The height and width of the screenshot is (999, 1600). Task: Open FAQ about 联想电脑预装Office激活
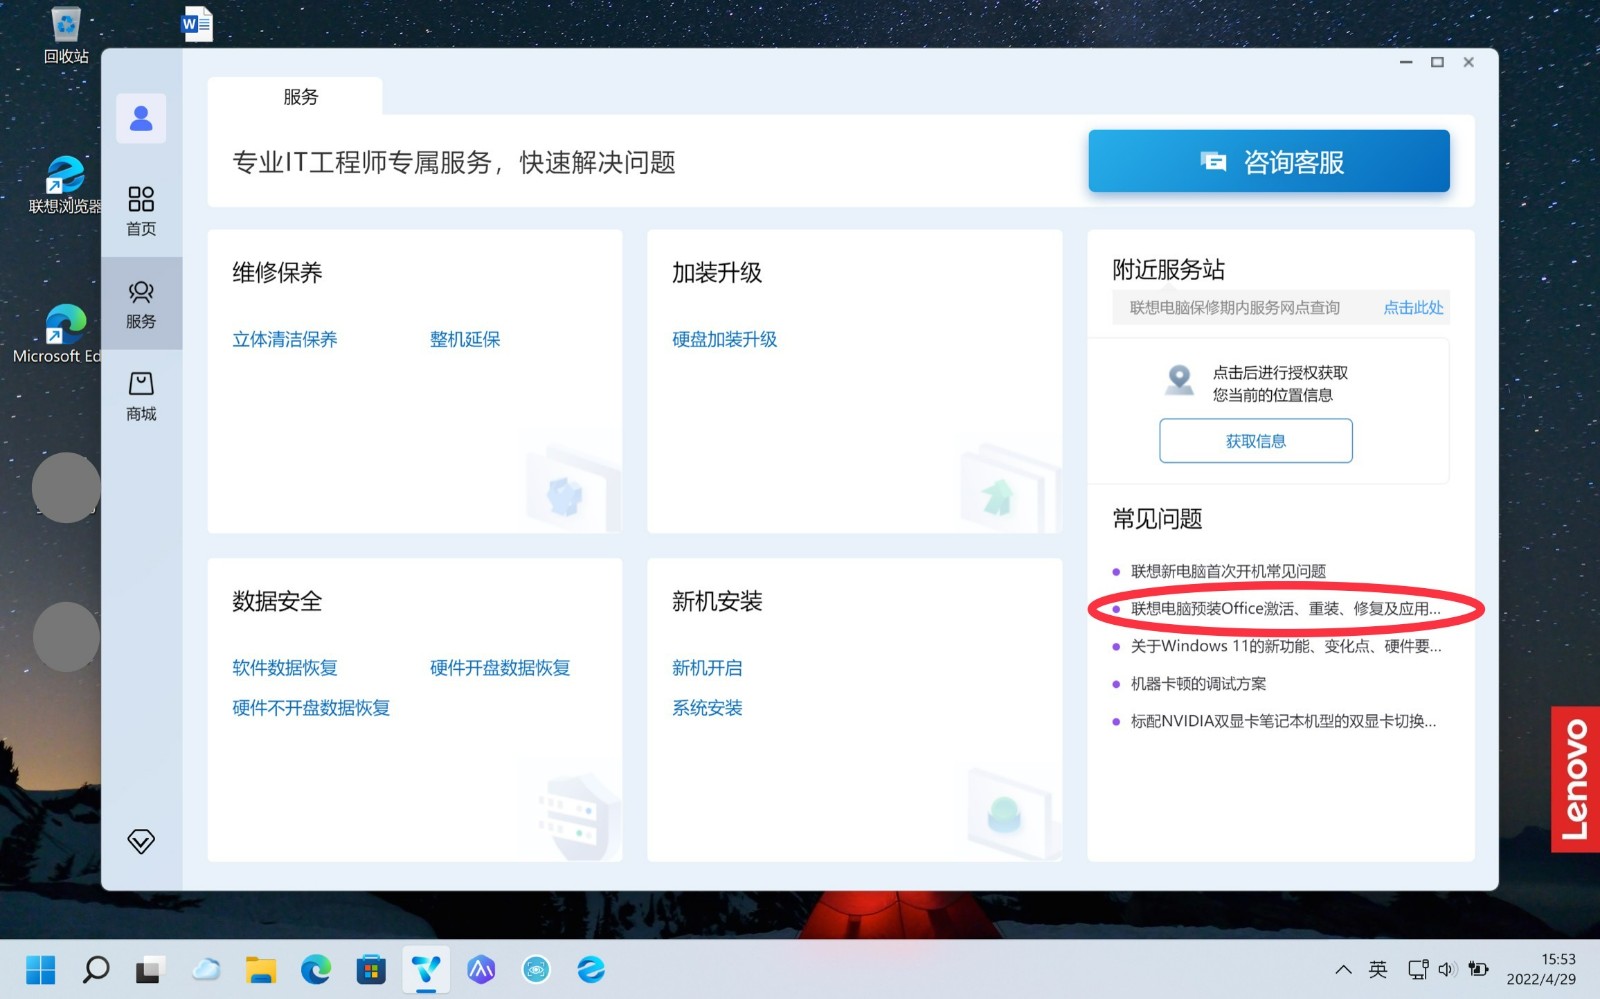[1285, 608]
